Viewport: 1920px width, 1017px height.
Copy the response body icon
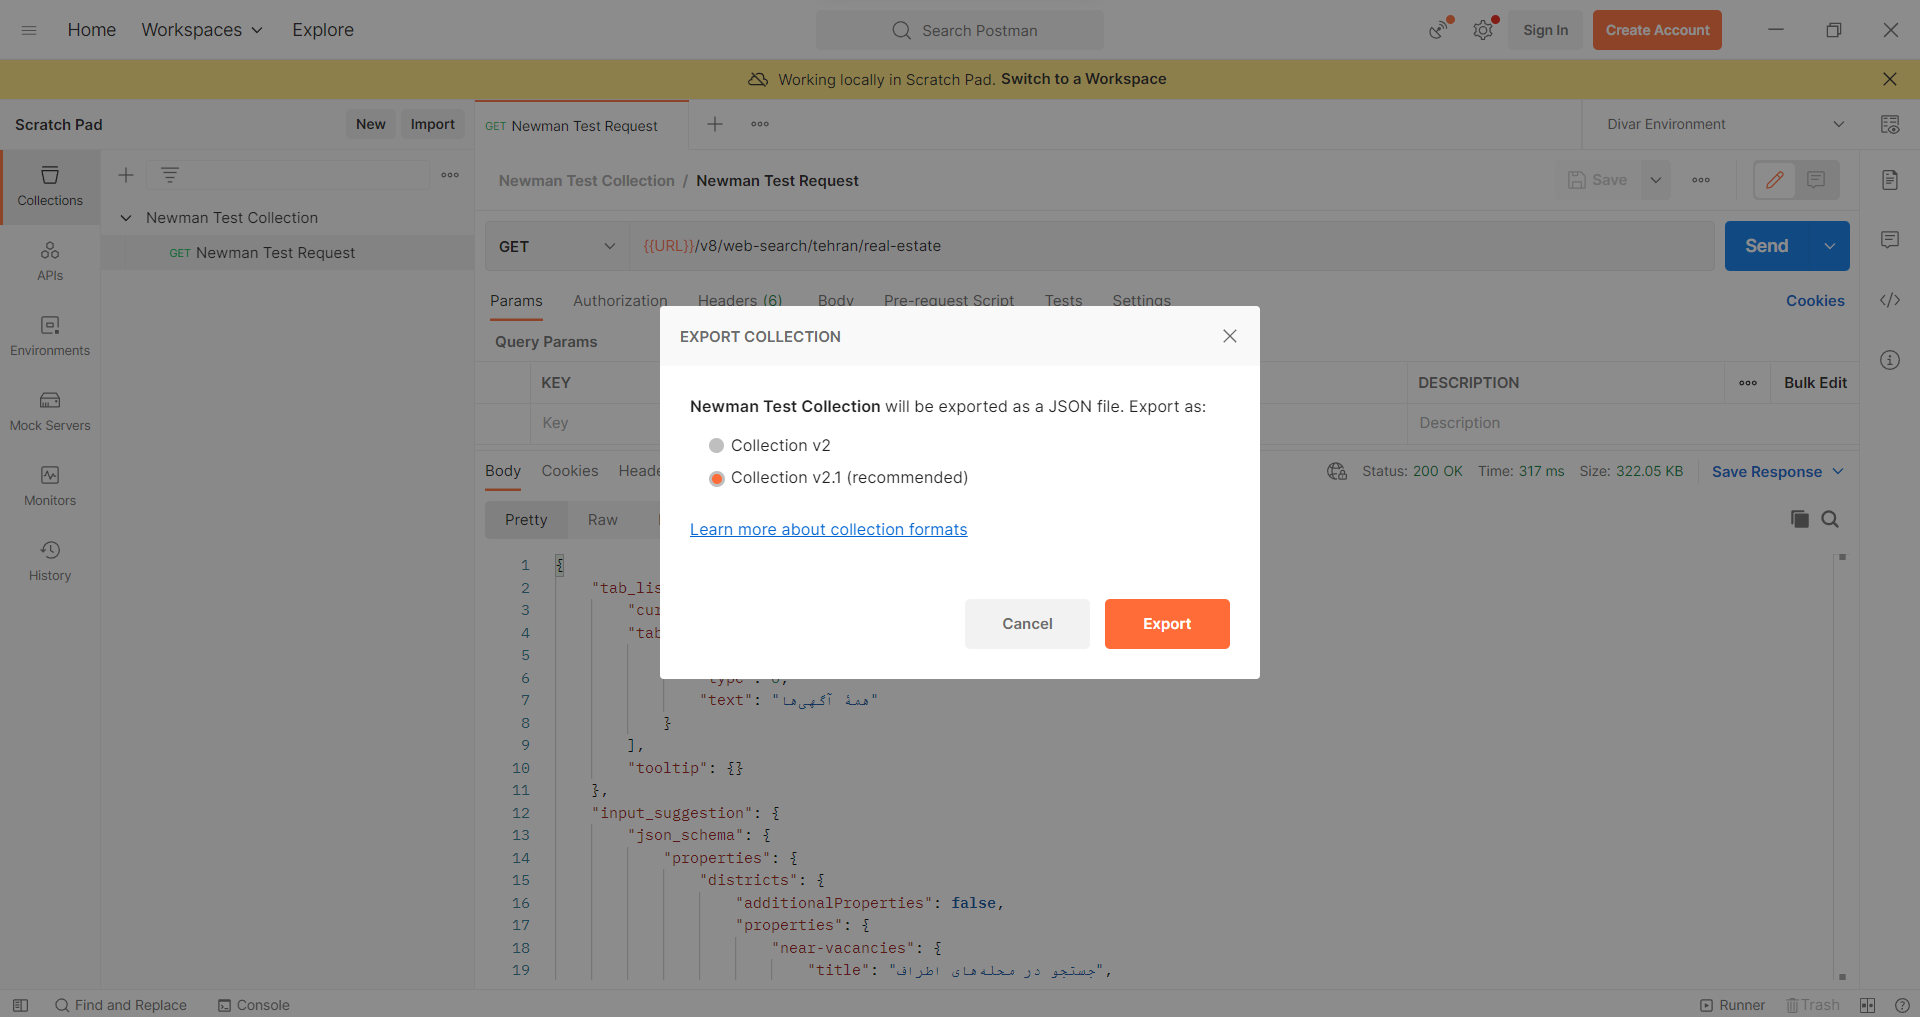click(1799, 519)
